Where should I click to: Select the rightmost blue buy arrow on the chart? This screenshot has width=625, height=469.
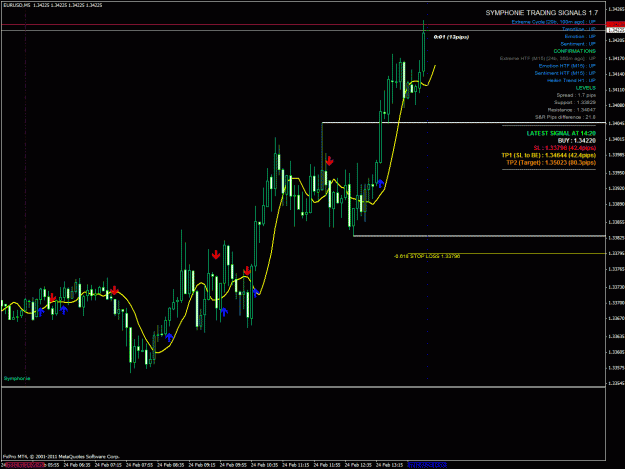point(381,183)
